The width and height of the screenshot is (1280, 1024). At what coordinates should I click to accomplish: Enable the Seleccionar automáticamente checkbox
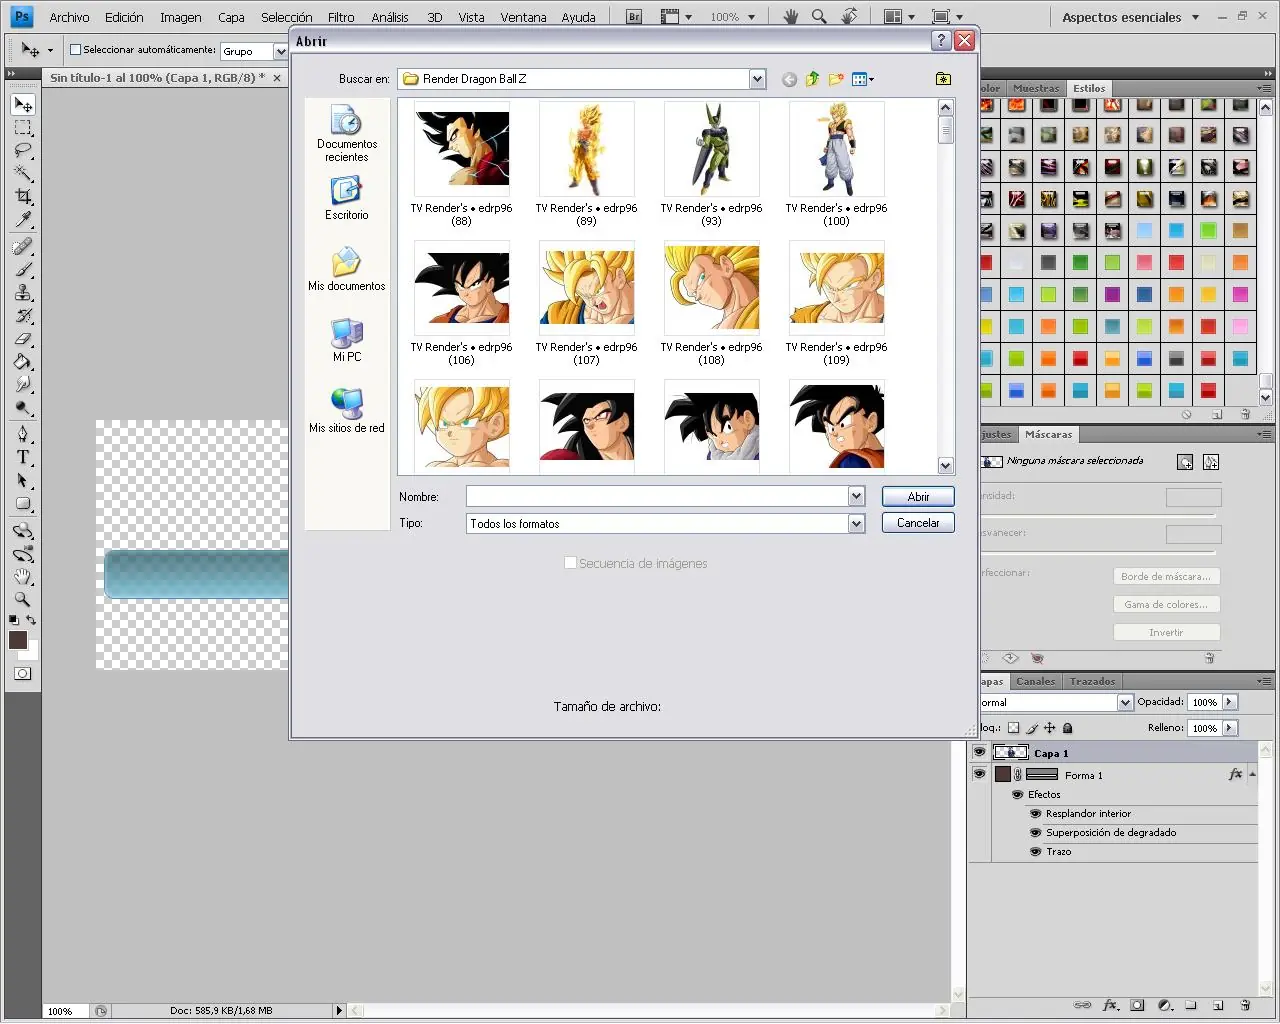[75, 50]
